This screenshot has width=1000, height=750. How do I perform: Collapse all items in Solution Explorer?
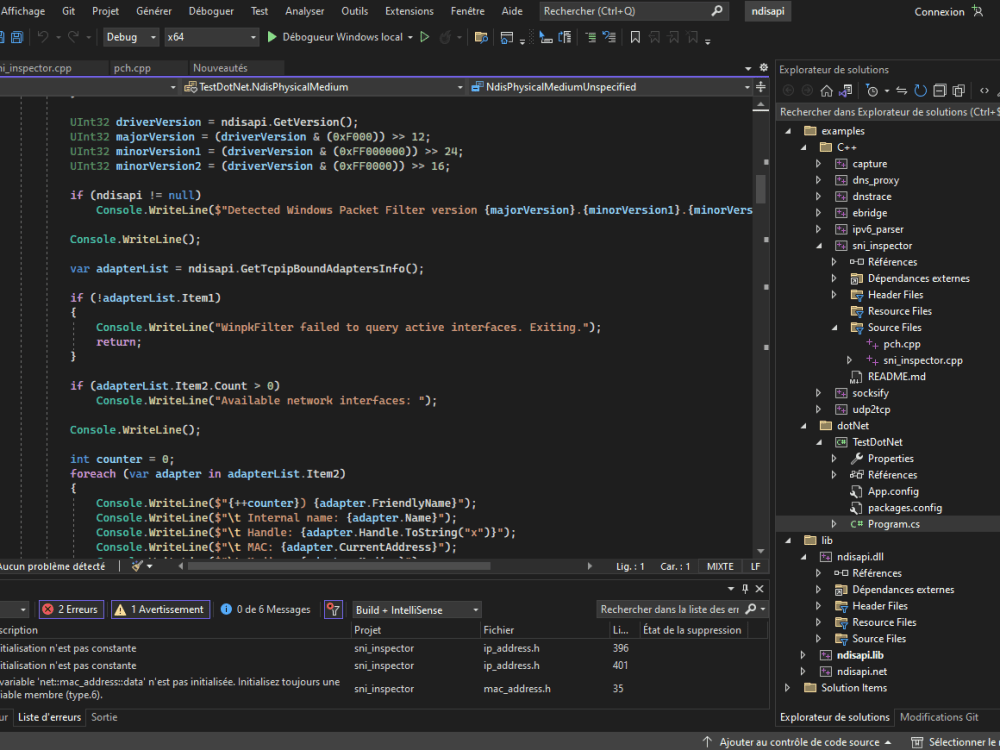940,90
